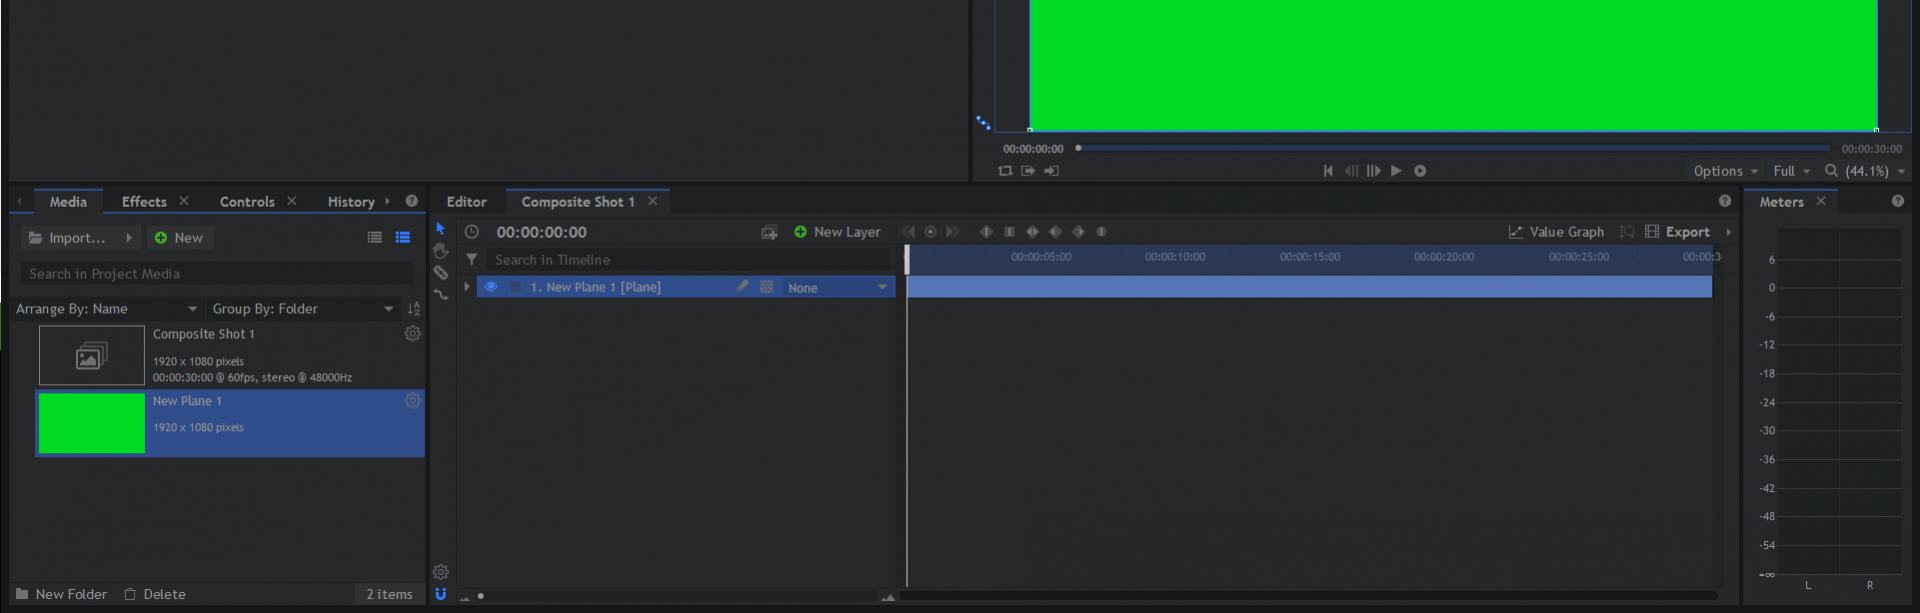Switch to Effects tab

point(144,202)
